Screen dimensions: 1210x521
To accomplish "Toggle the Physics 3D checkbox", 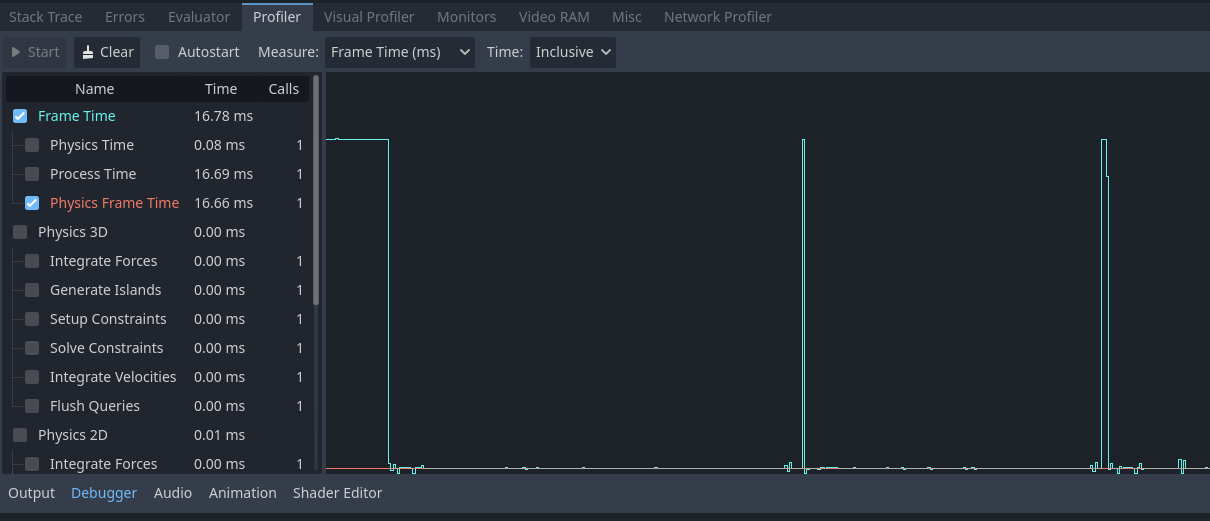I will (x=20, y=232).
